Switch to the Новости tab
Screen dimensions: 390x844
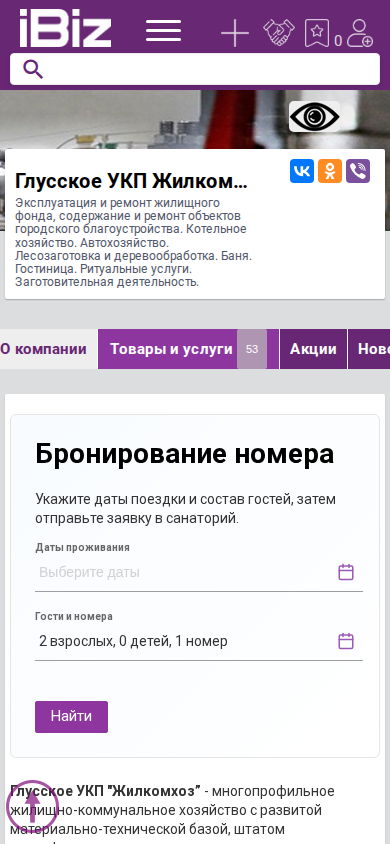tap(370, 349)
